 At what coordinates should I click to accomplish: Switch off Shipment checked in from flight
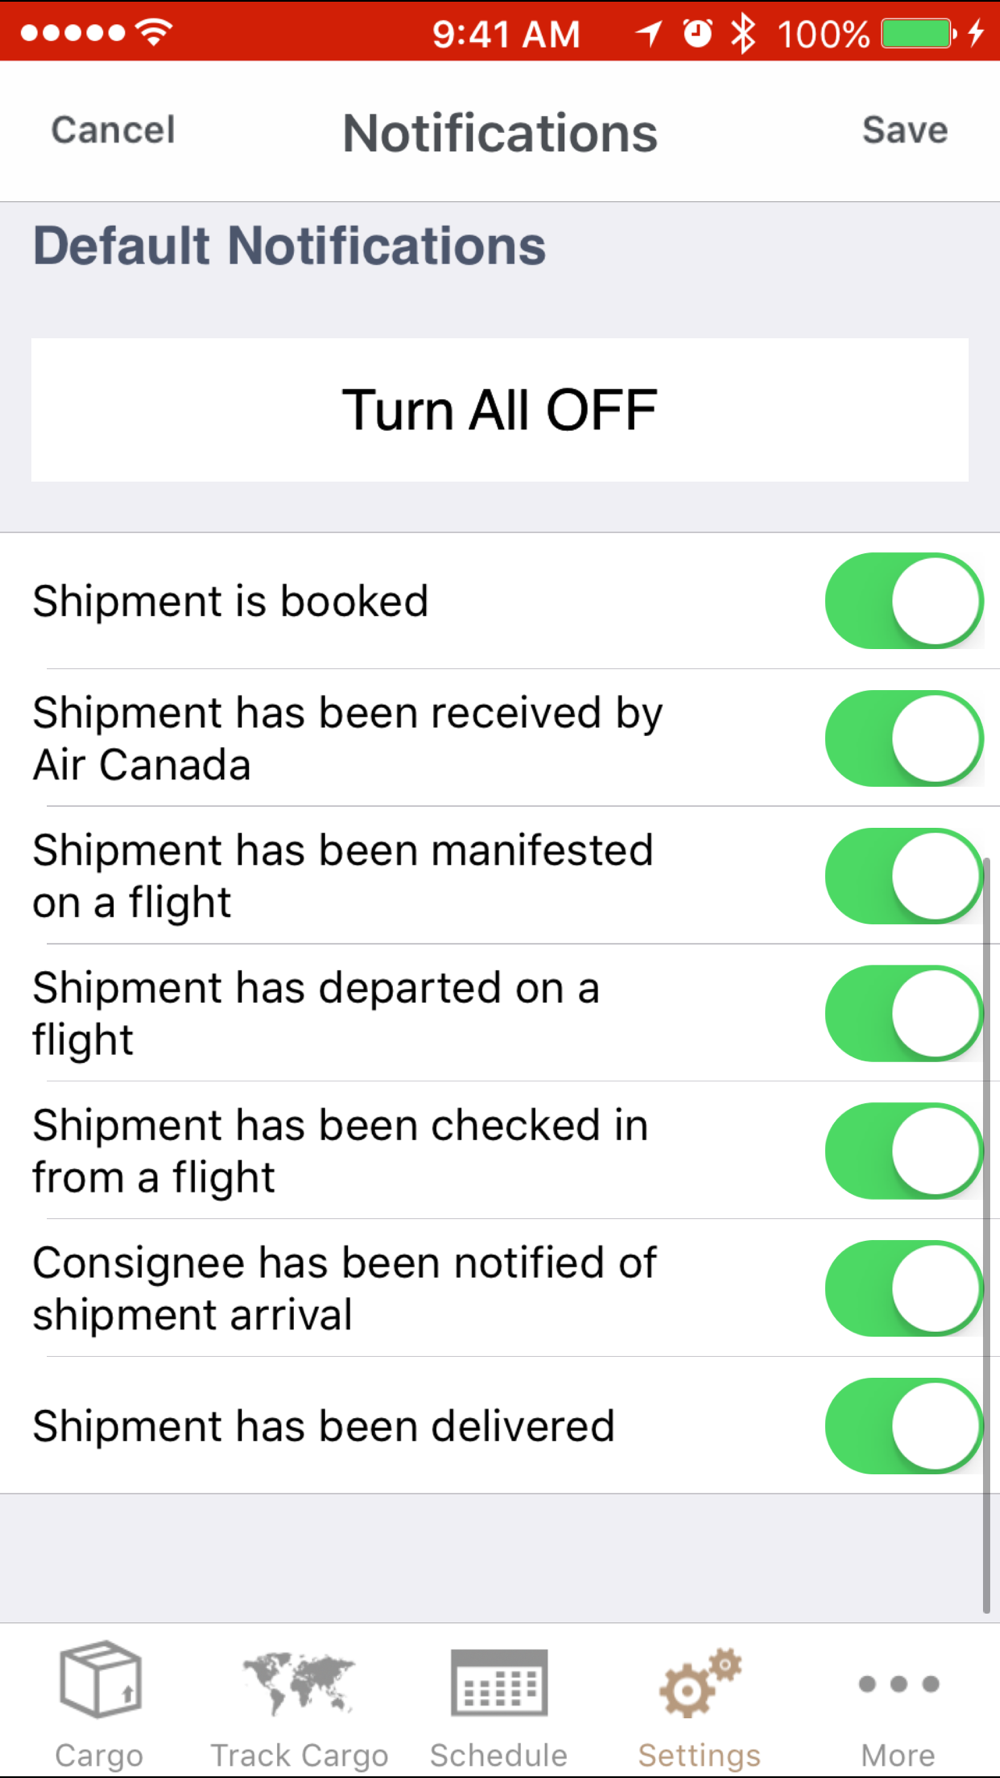pyautogui.click(x=904, y=1151)
